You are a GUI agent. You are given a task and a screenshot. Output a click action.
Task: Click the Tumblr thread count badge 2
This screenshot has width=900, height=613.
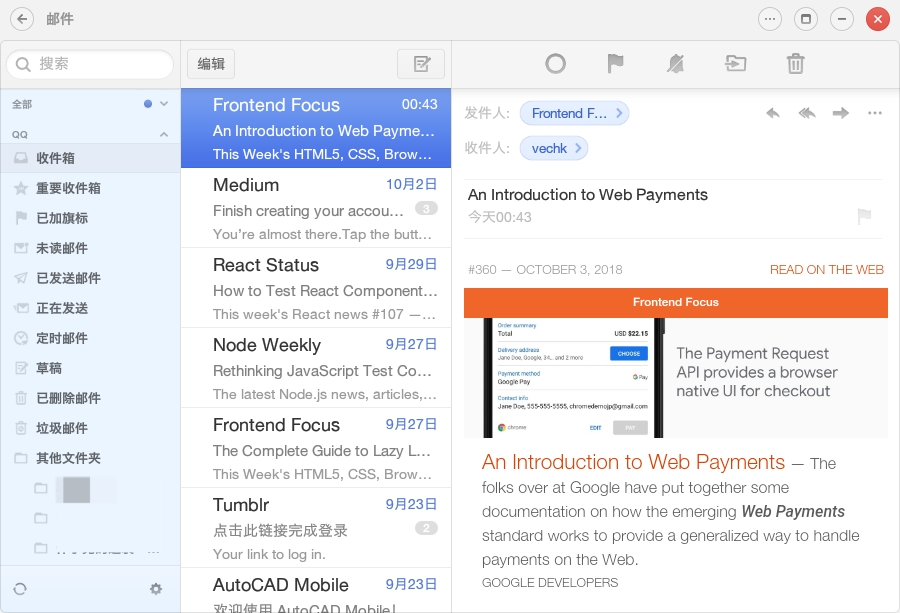[426, 528]
